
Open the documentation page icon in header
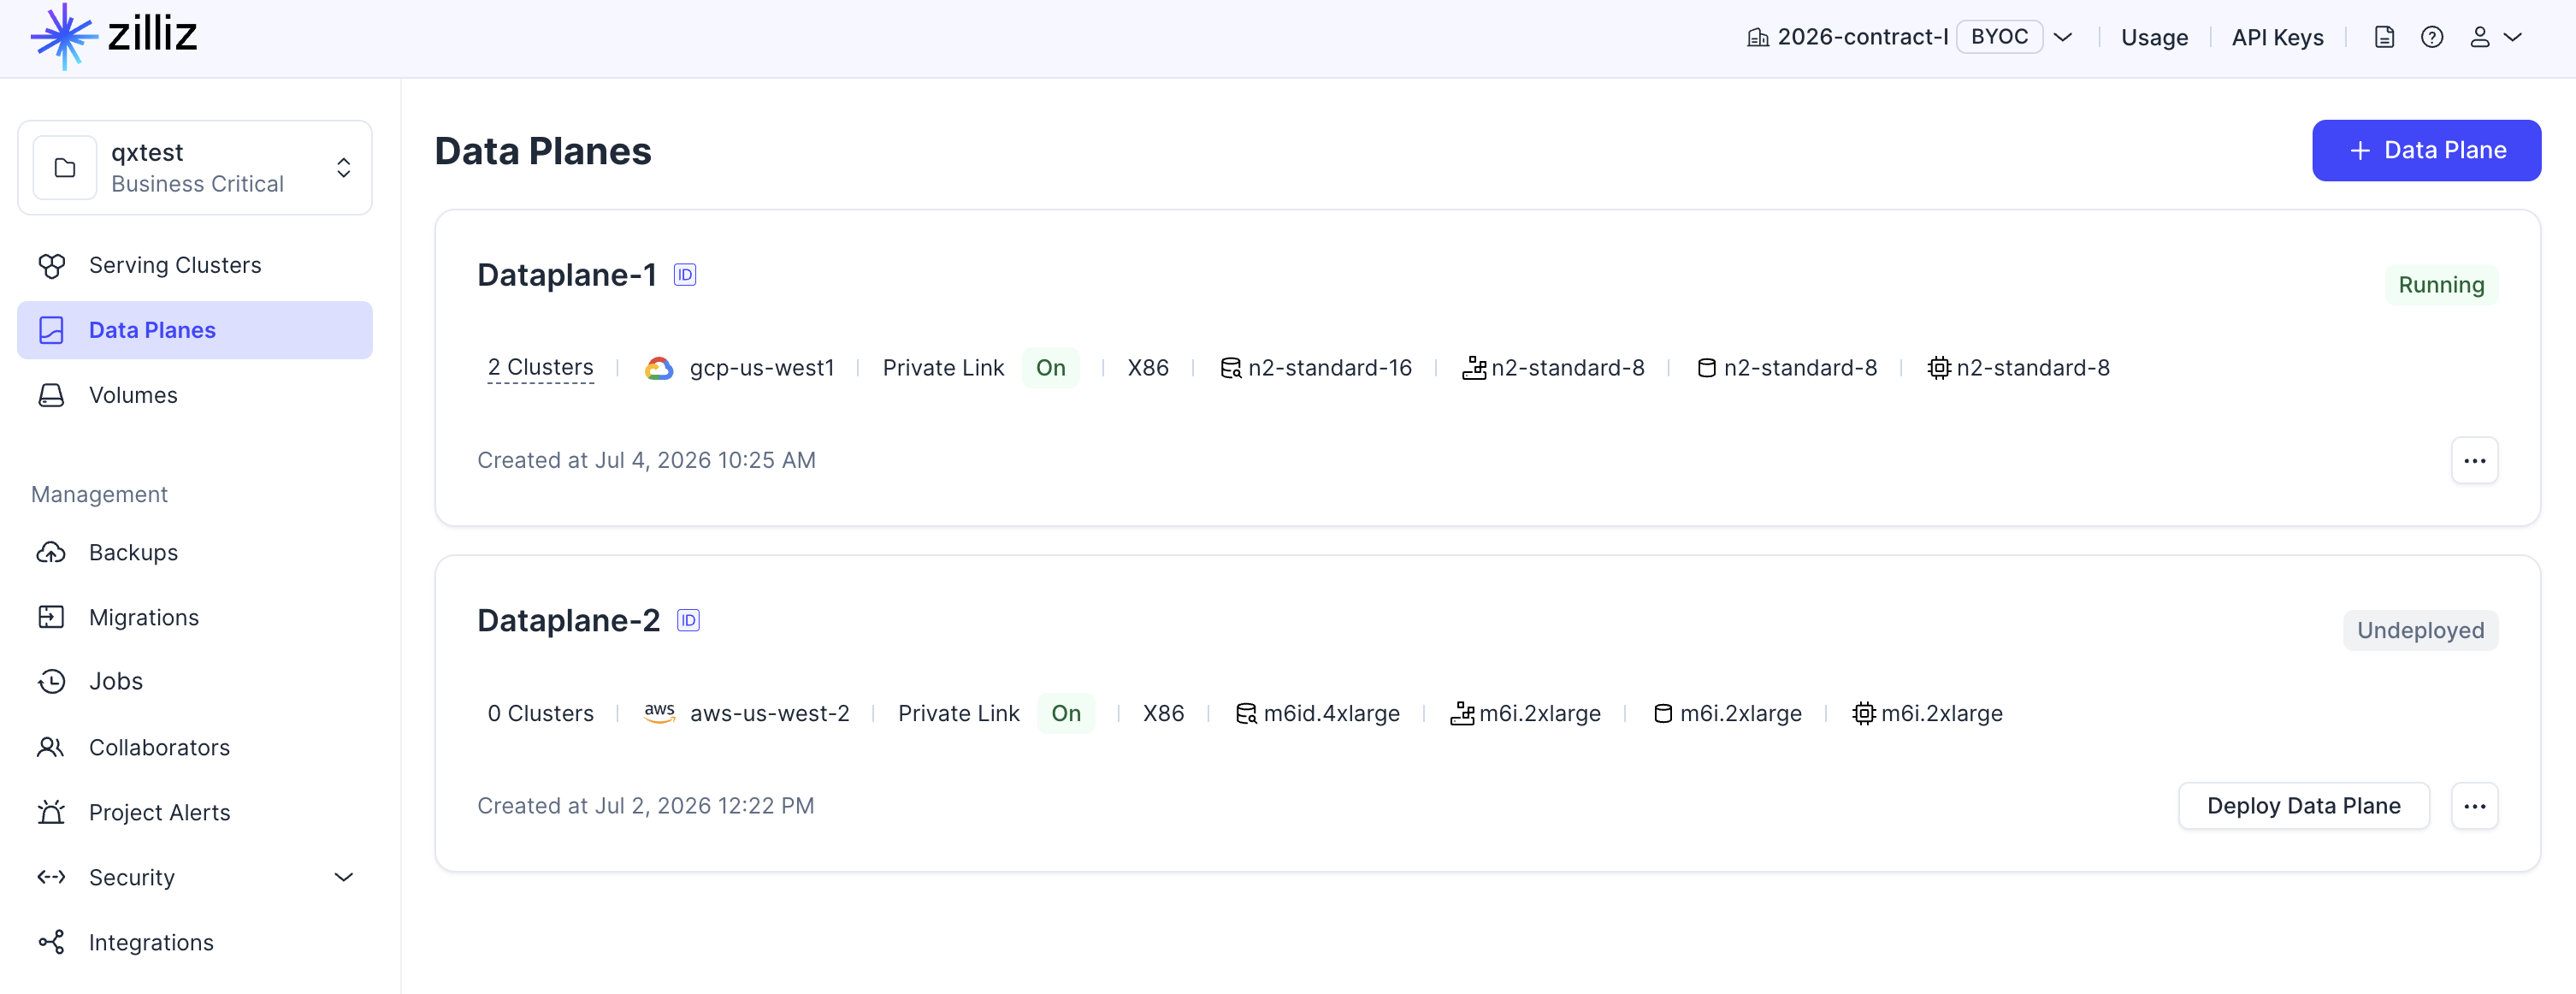pyautogui.click(x=2384, y=37)
